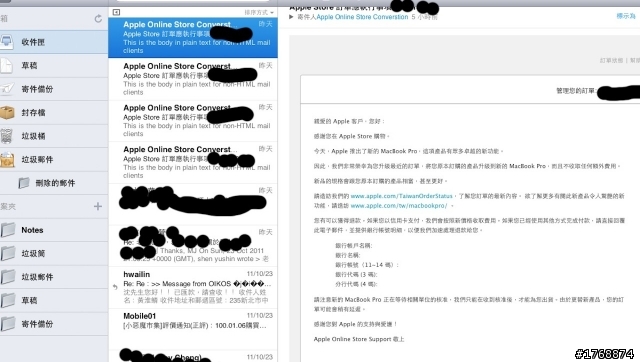
Task: Expand the sender details disclosure triangle
Action: point(291,17)
